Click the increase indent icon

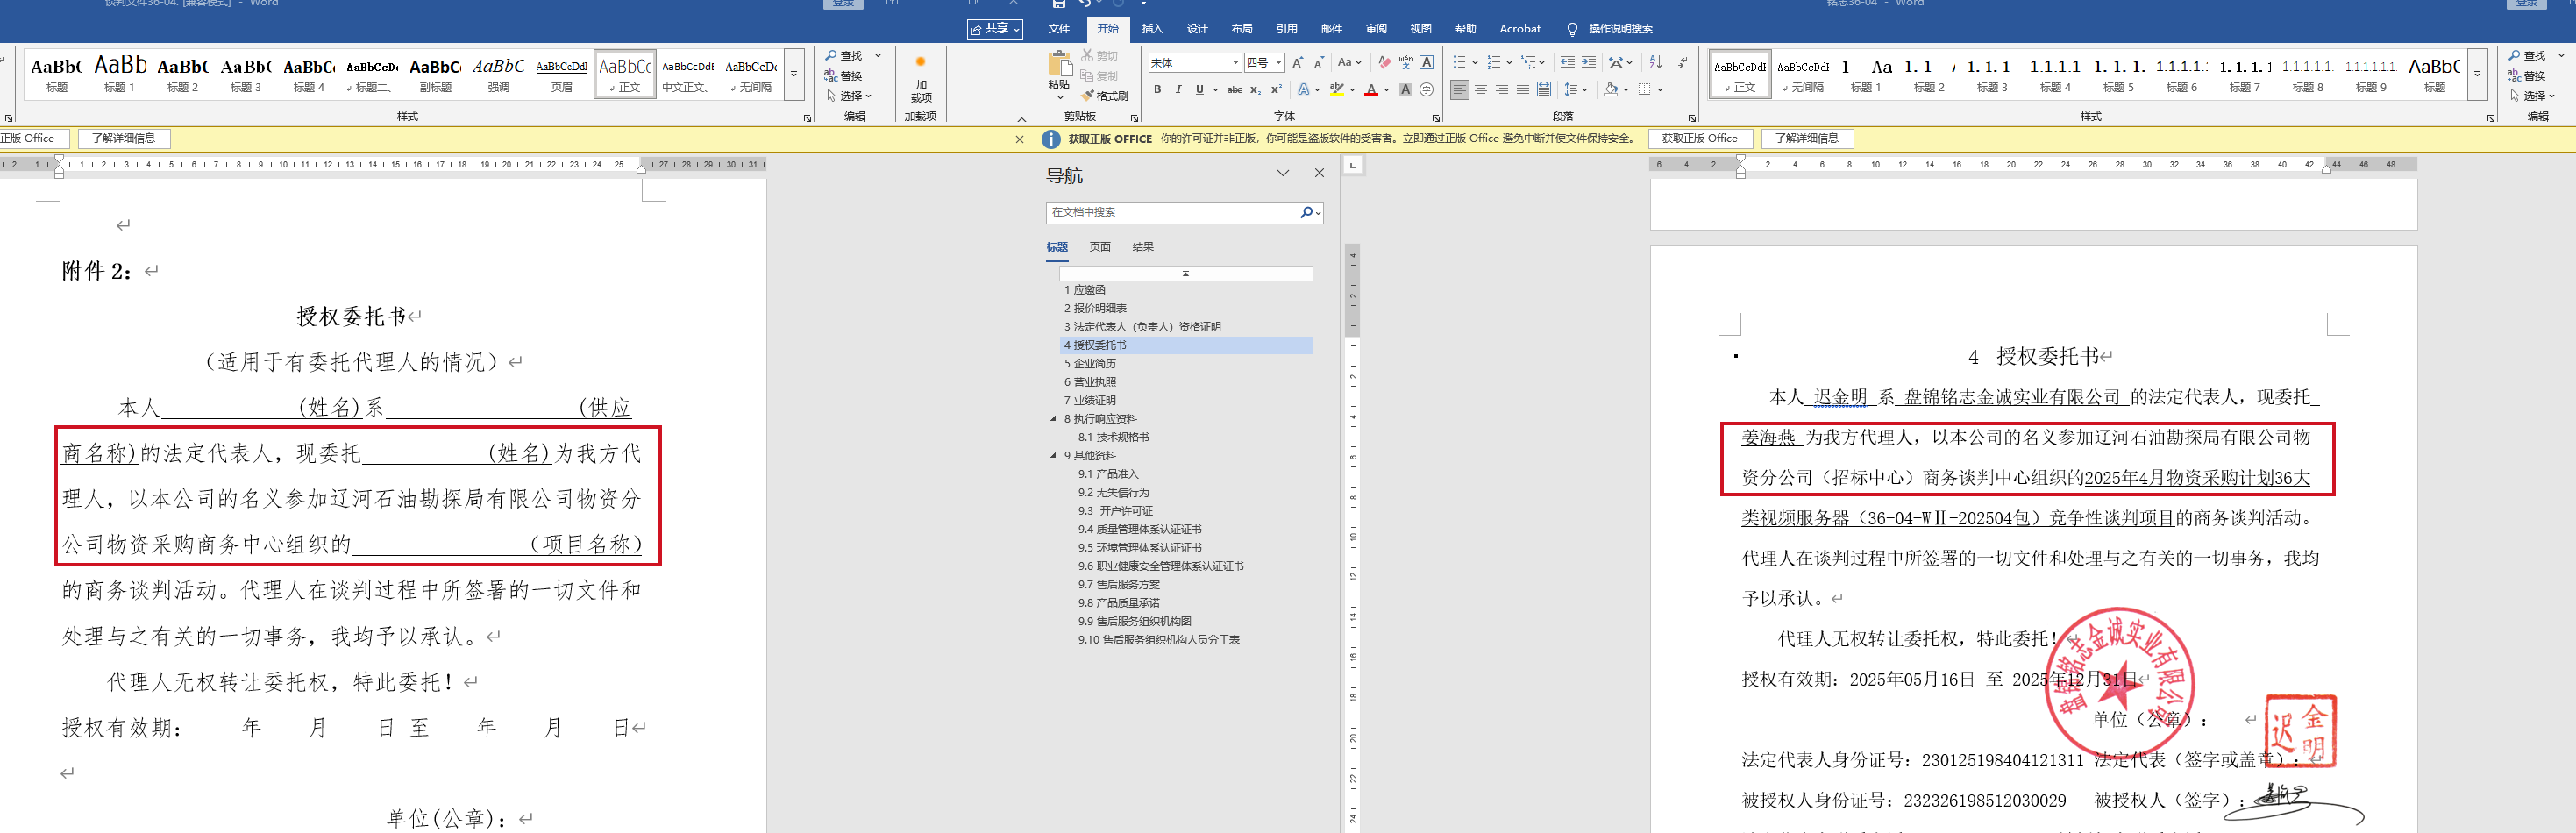pos(1588,63)
